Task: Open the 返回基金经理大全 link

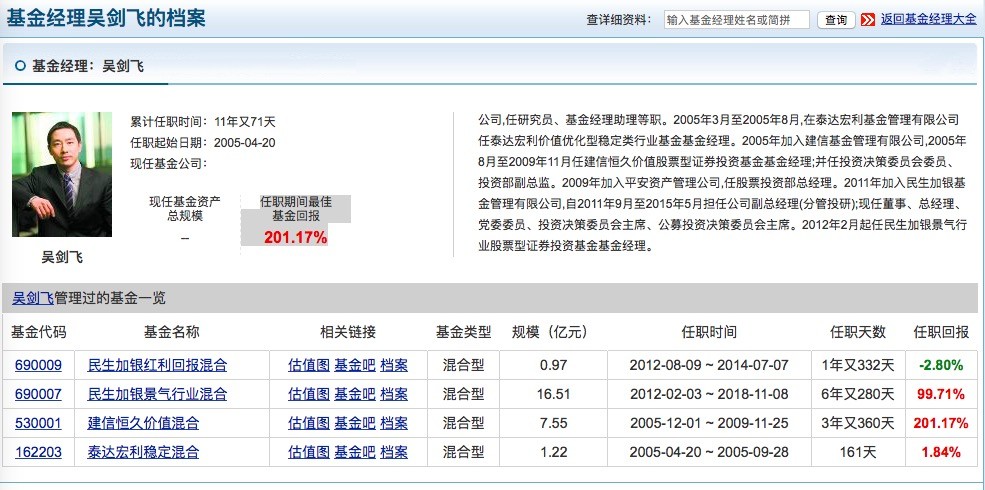Action: point(928,19)
